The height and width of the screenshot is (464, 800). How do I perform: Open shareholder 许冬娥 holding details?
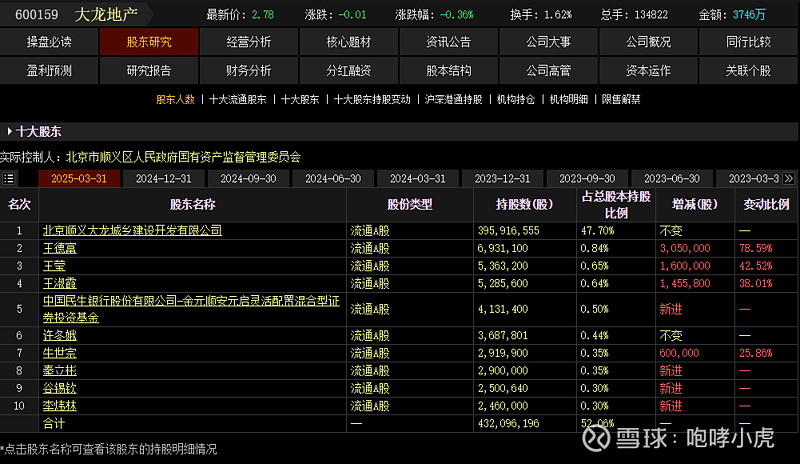(60, 335)
